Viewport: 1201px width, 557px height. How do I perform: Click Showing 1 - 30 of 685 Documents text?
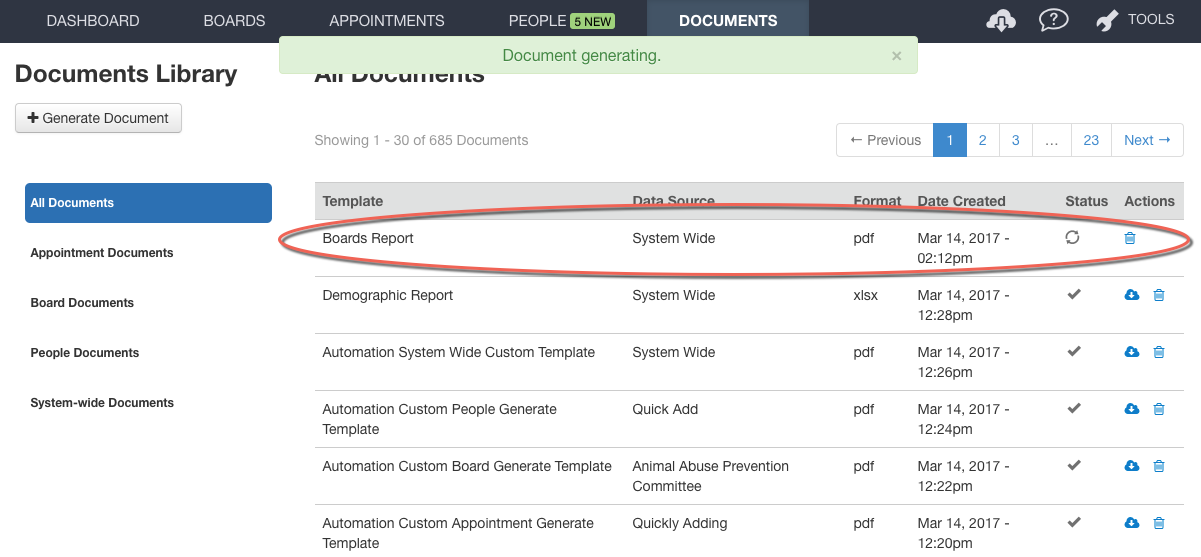tap(421, 140)
